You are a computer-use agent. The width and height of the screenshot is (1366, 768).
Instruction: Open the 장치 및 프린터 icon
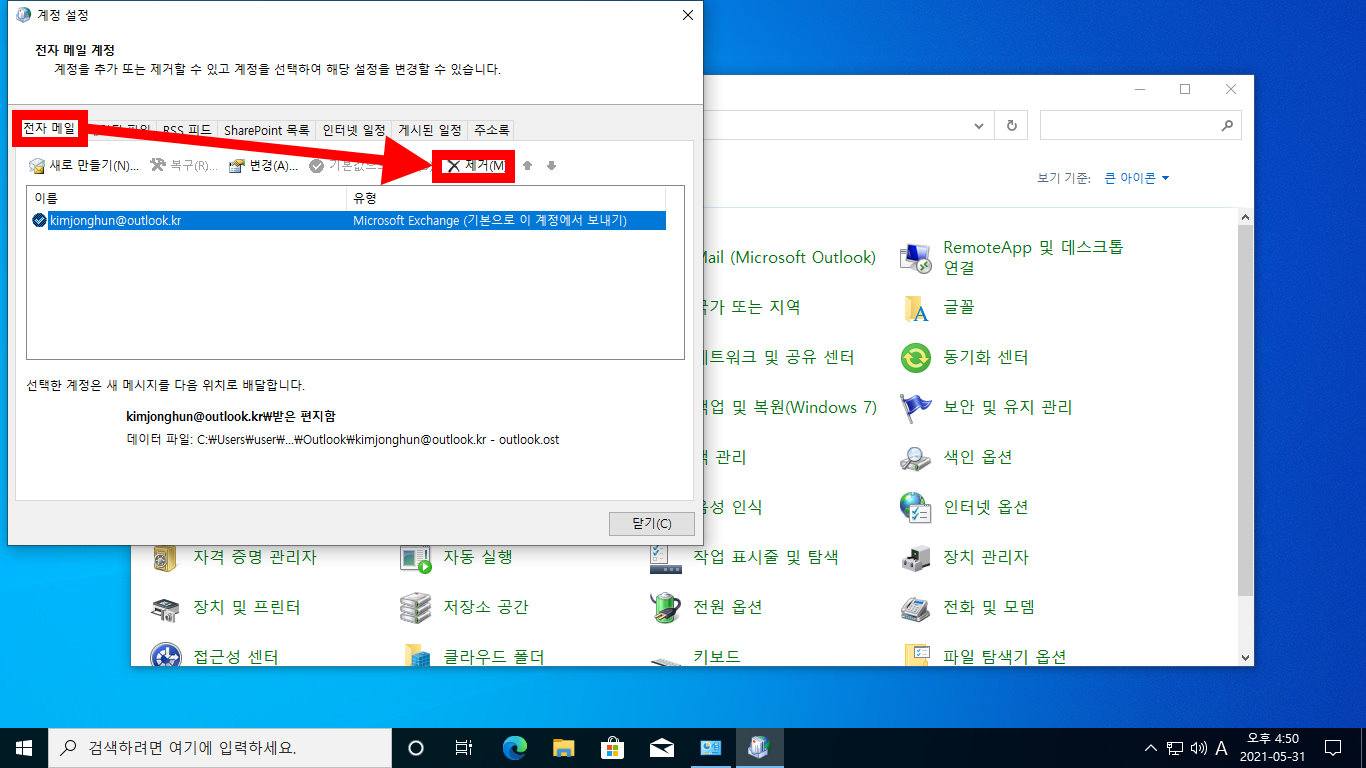coord(166,608)
